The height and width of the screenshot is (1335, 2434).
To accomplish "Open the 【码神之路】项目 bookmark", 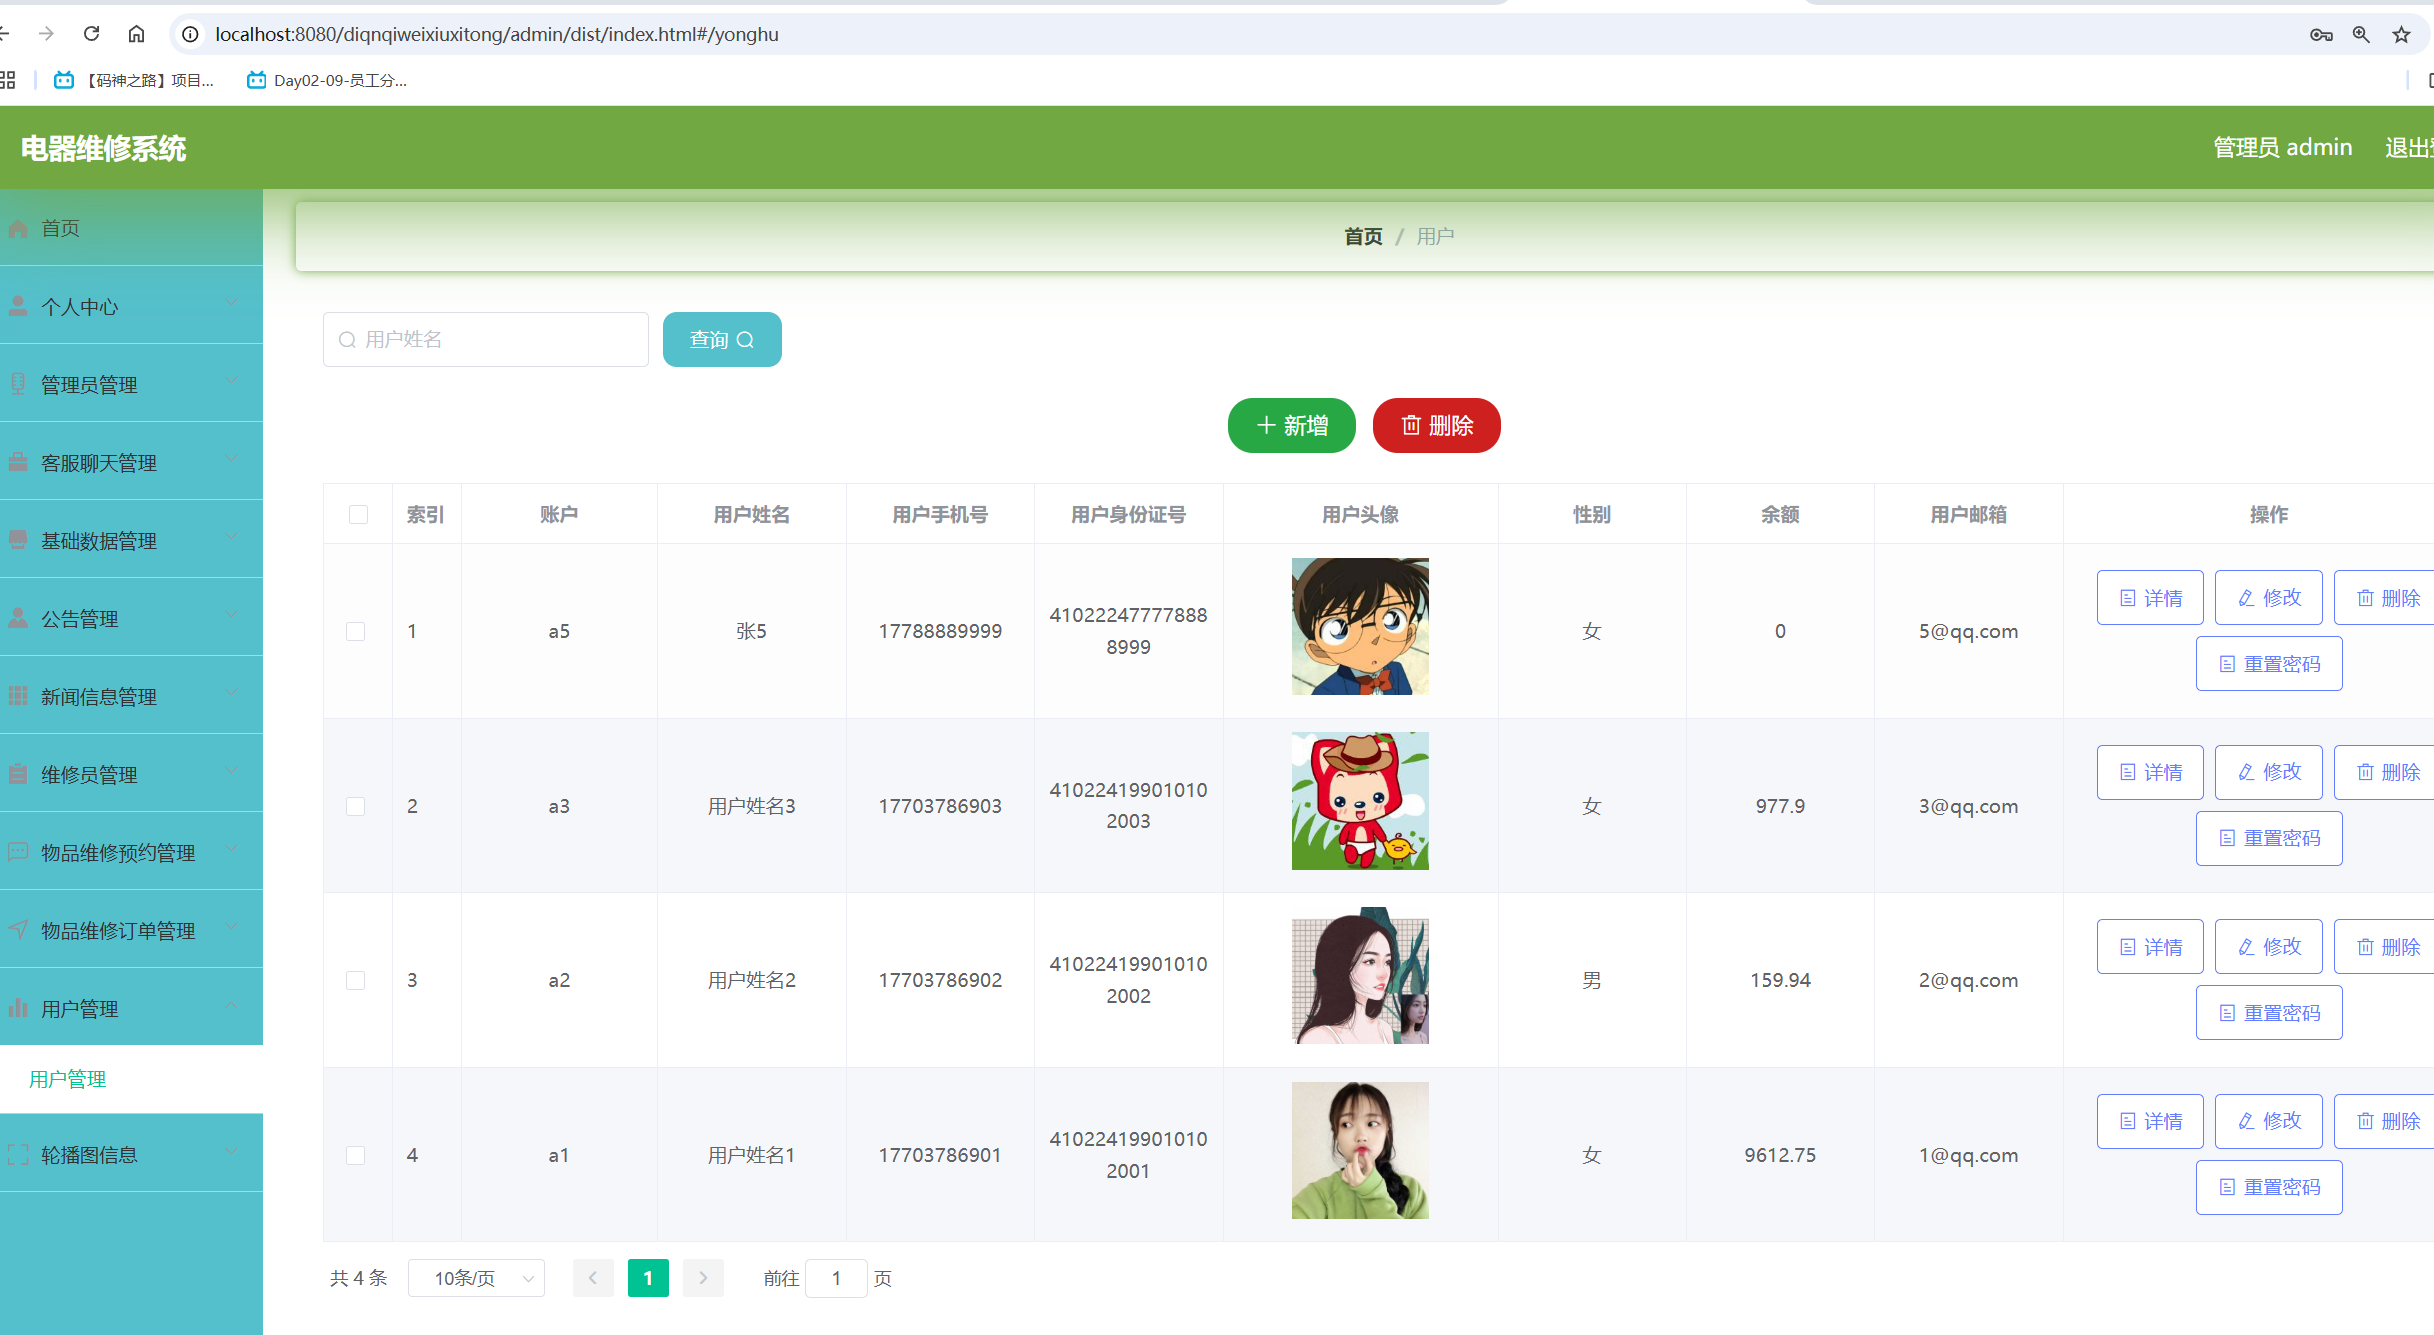I will pos(134,80).
